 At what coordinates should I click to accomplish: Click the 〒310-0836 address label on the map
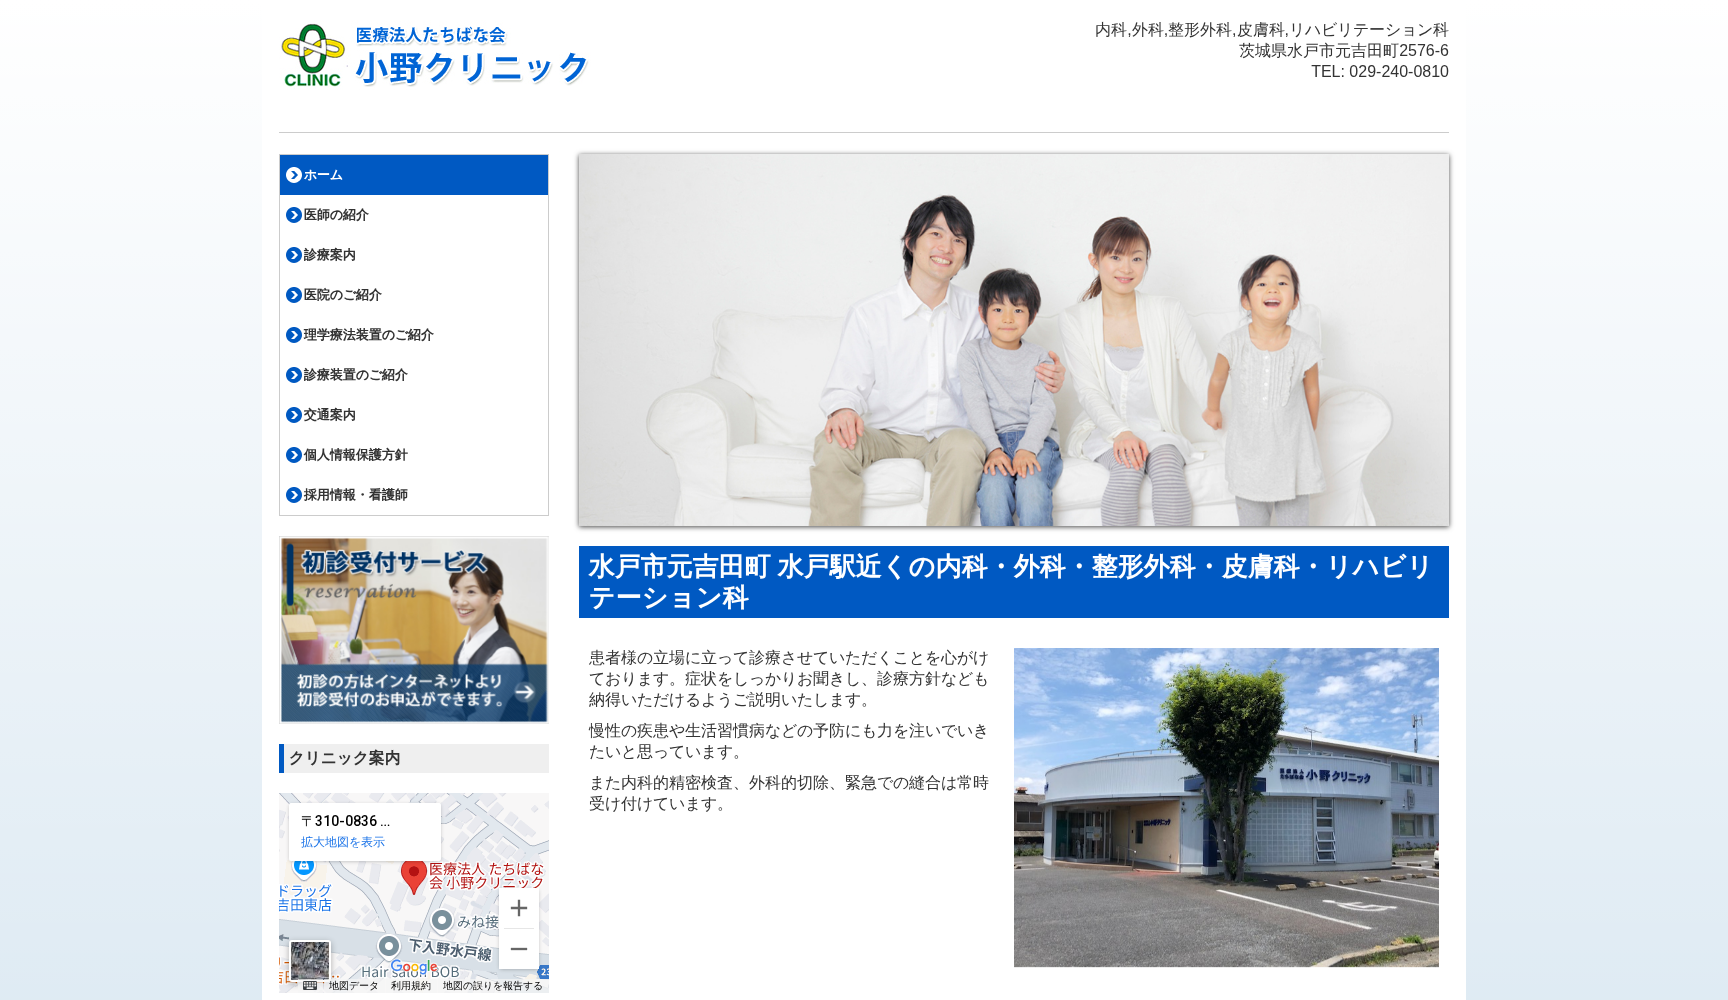click(x=346, y=822)
